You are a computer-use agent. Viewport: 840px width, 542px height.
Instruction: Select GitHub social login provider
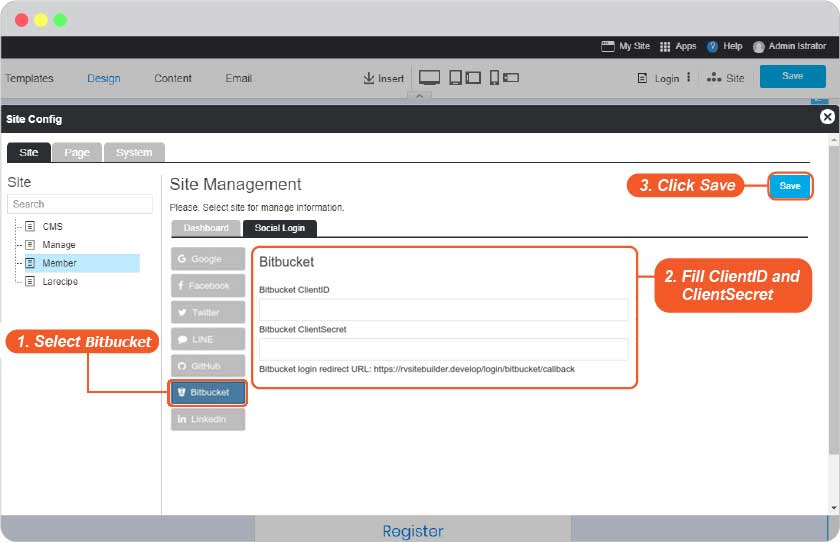pyautogui.click(x=208, y=366)
